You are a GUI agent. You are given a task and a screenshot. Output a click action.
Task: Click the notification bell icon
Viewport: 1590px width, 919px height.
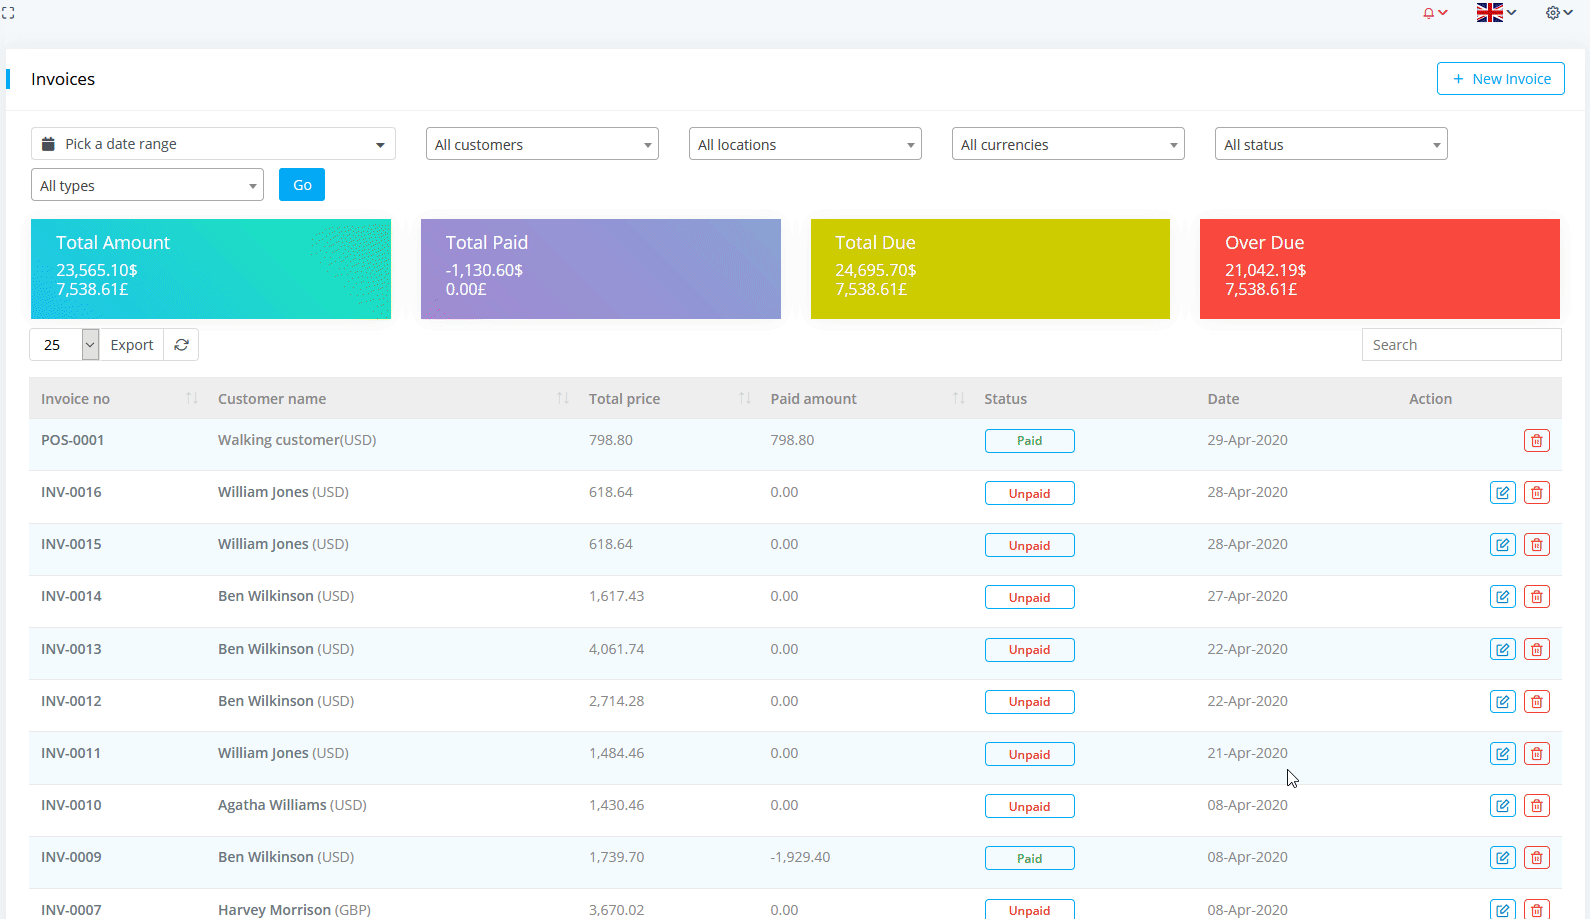point(1430,13)
